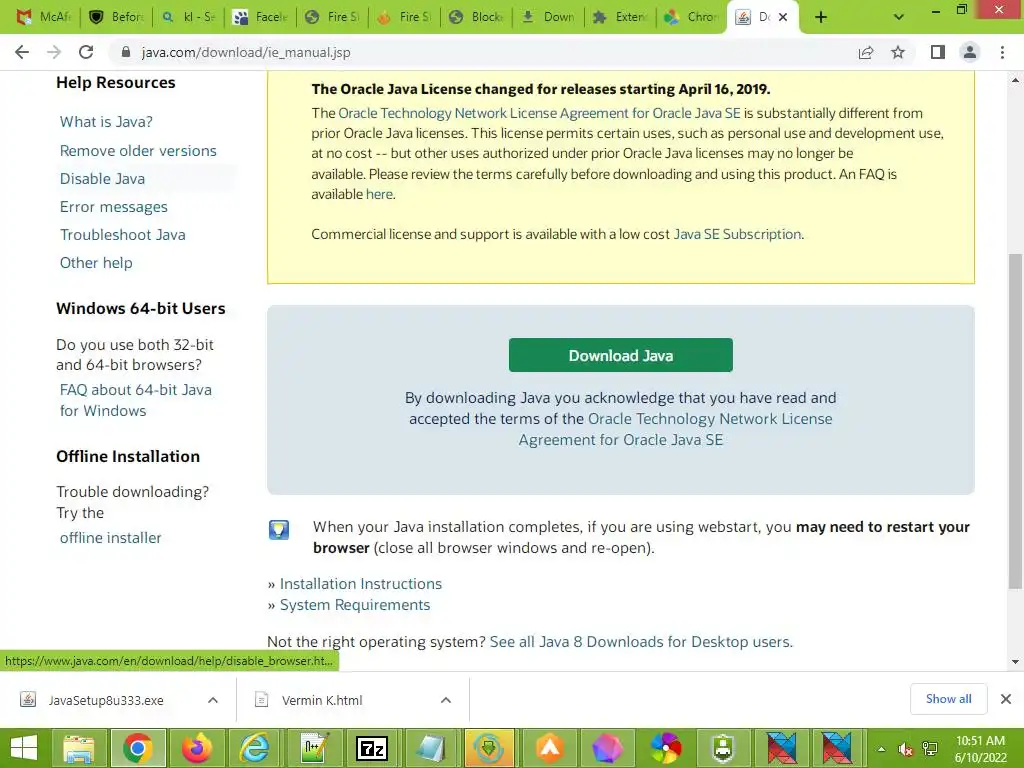
Task: Switch to the Block tab
Action: click(x=476, y=17)
